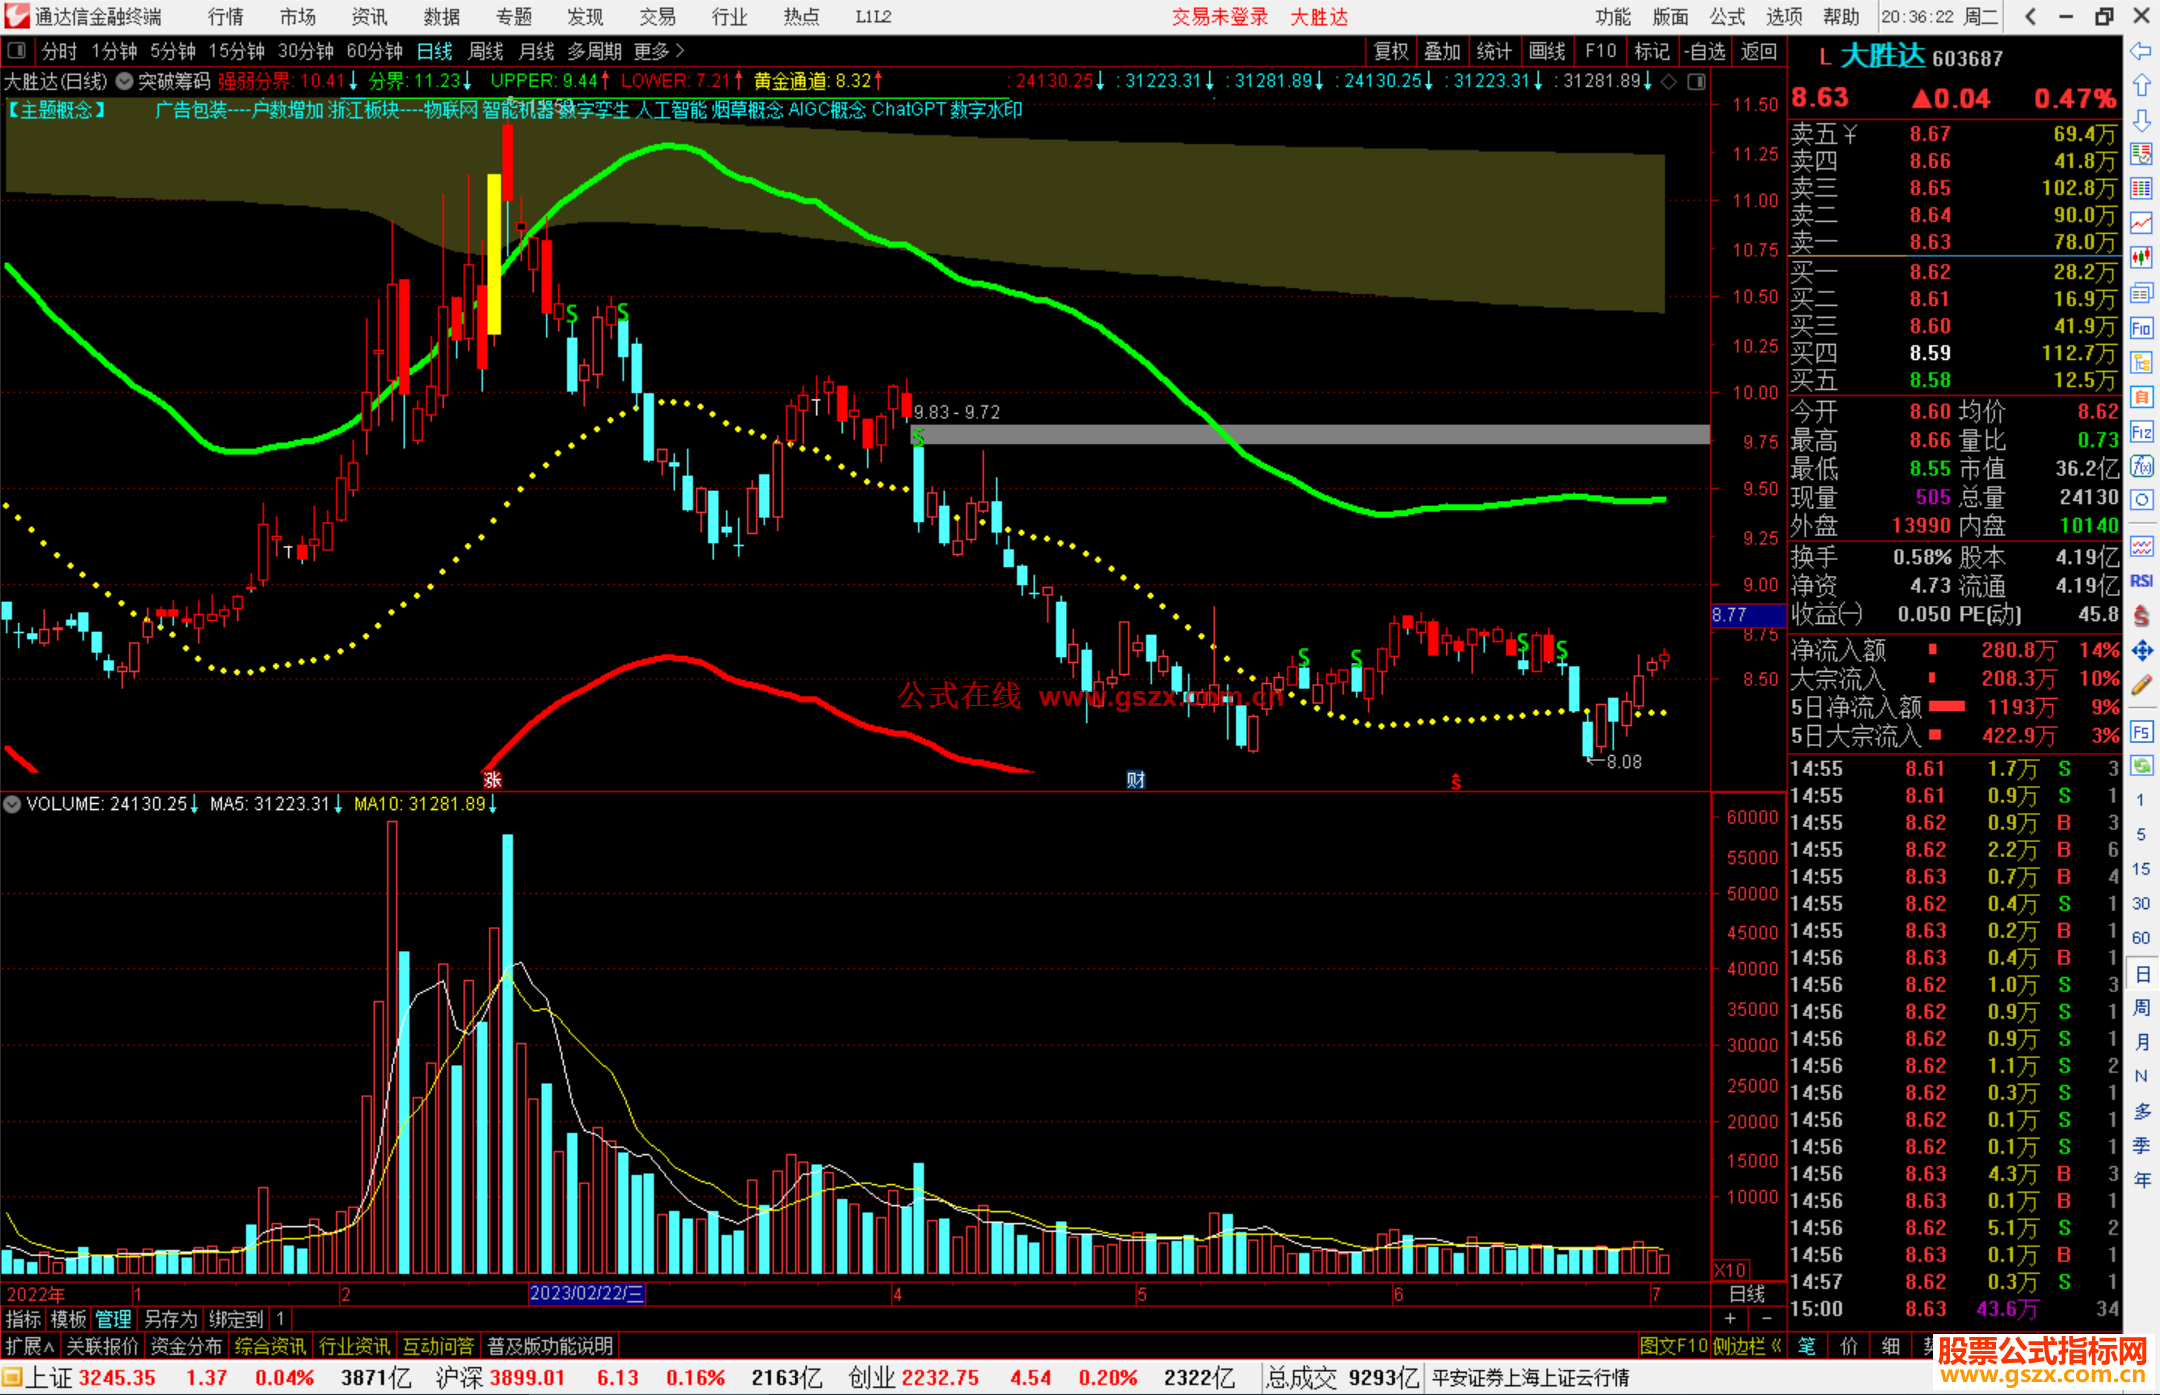This screenshot has height=1395, width=2160.
Task: Open the 发现 menu
Action: 585,17
